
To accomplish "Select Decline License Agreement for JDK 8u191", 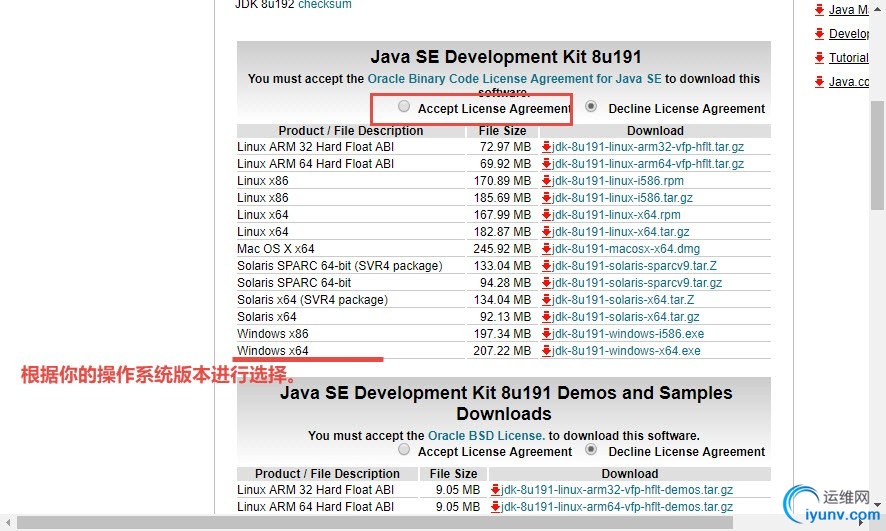I will pos(591,106).
